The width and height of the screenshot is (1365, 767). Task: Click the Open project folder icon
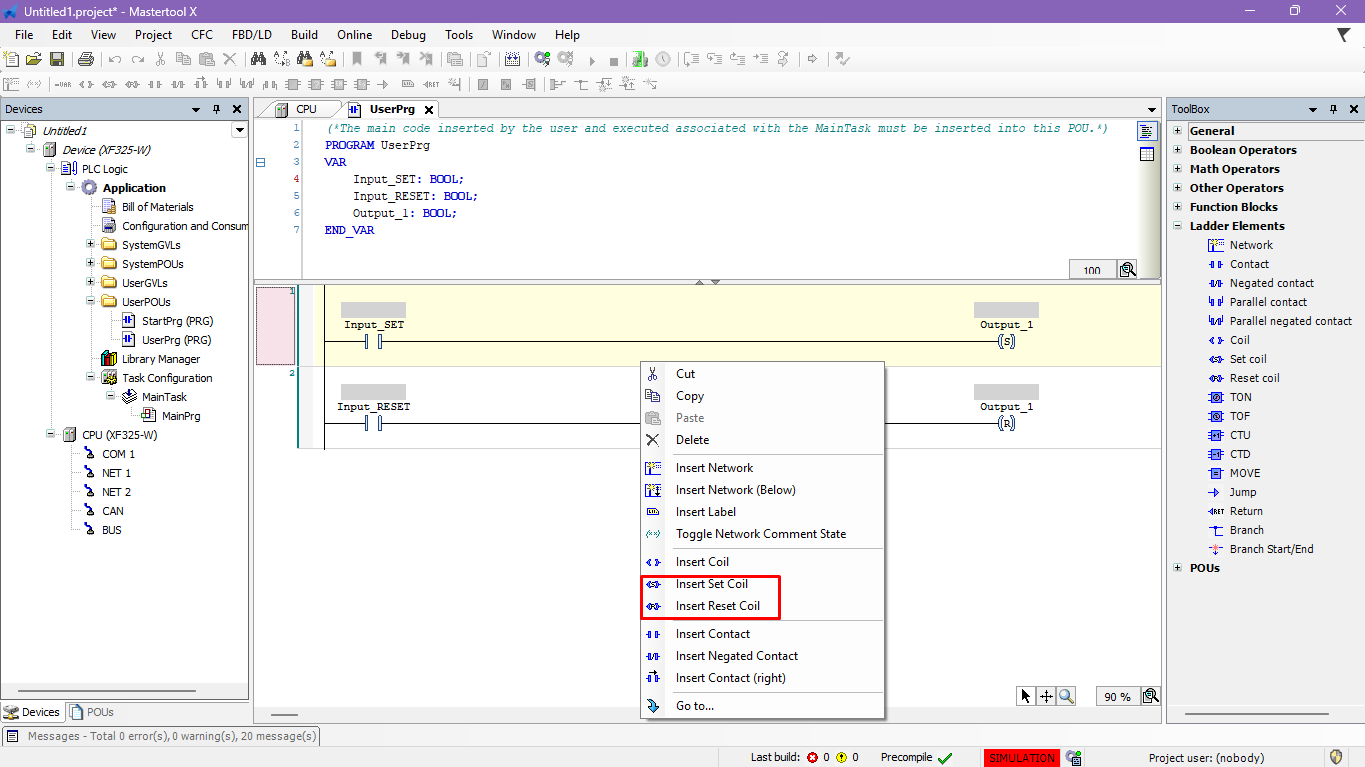[34, 60]
